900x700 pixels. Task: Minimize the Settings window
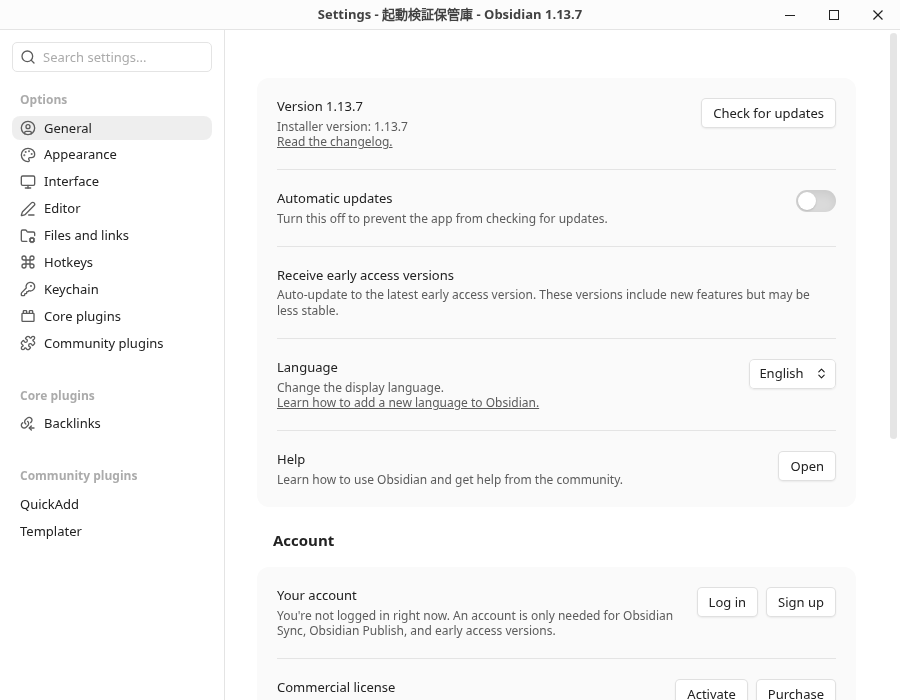(790, 15)
